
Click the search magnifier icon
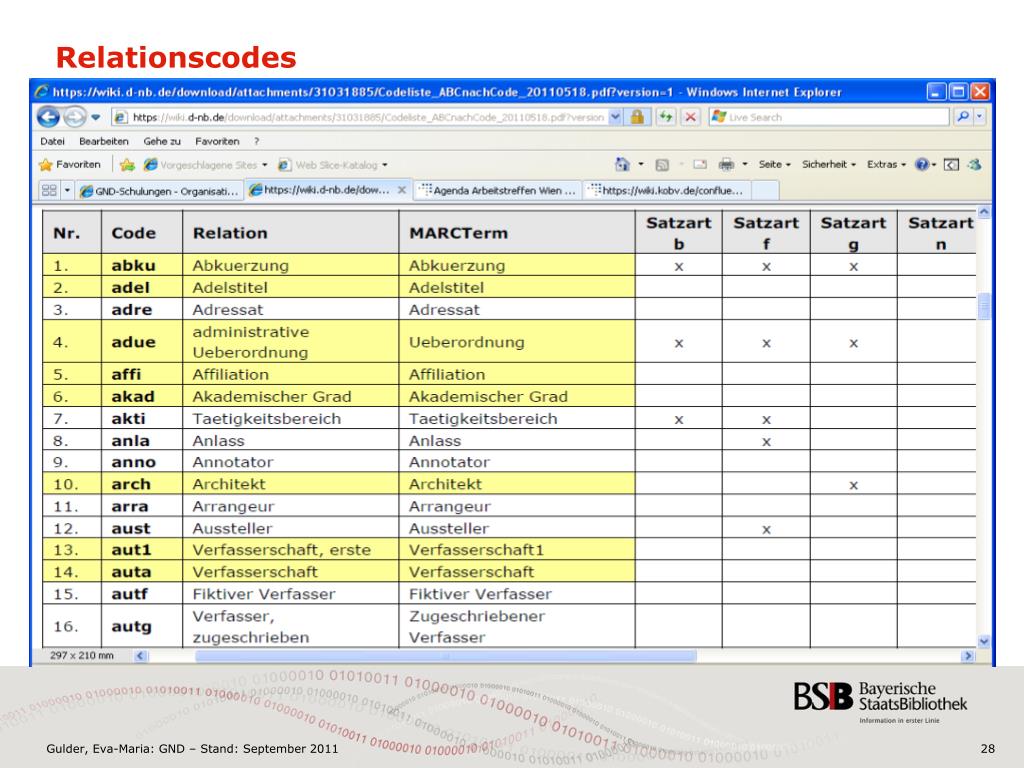(964, 117)
